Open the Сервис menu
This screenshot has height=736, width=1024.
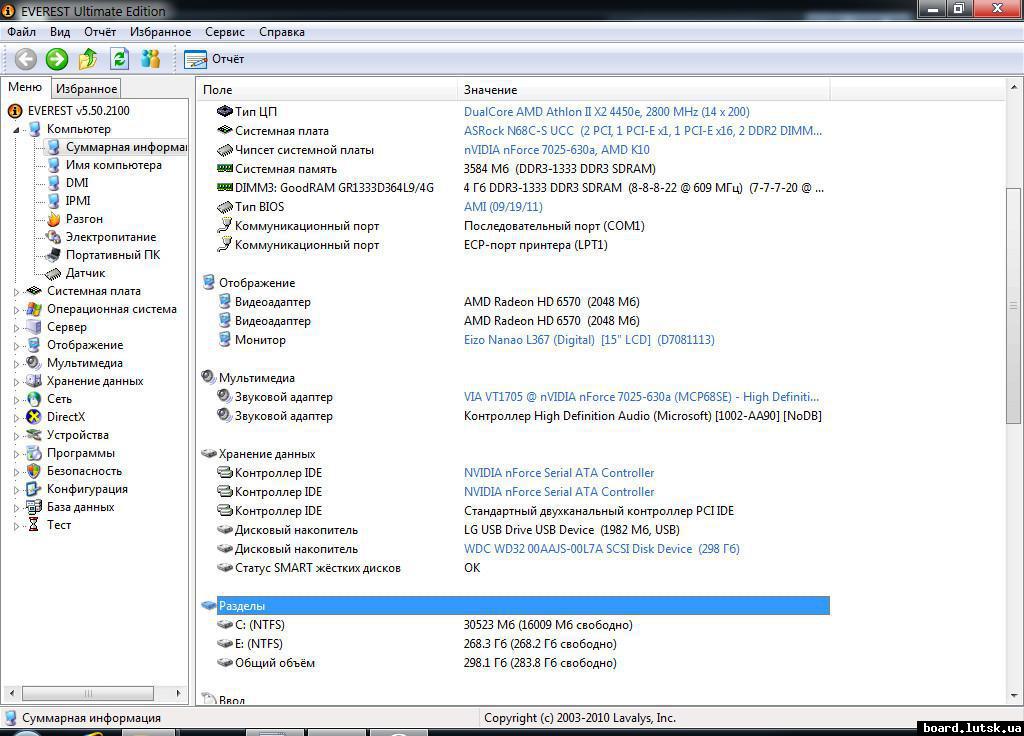click(x=224, y=32)
